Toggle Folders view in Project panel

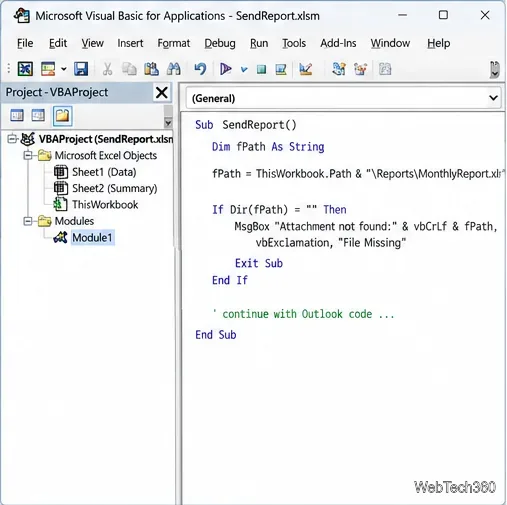(63, 116)
